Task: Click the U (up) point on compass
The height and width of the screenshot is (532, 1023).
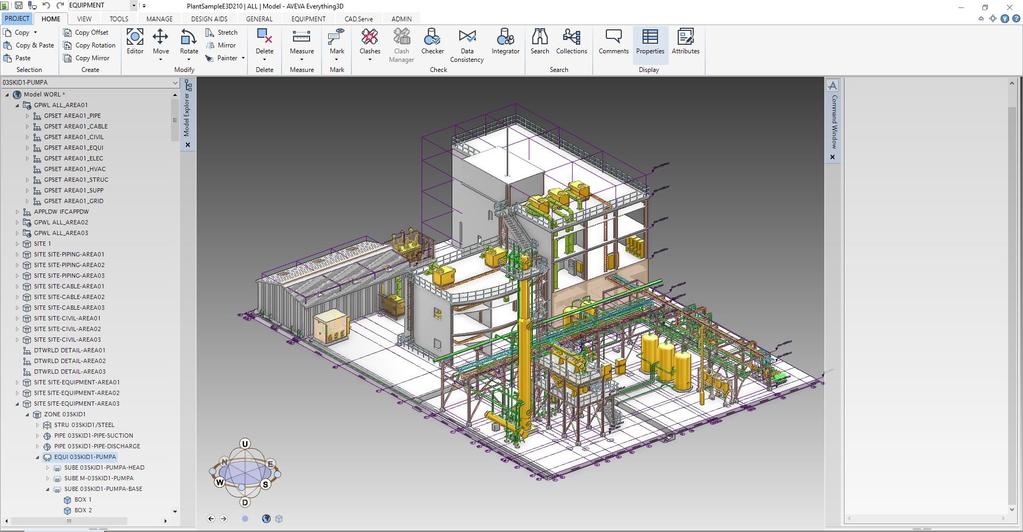Action: 245,444
